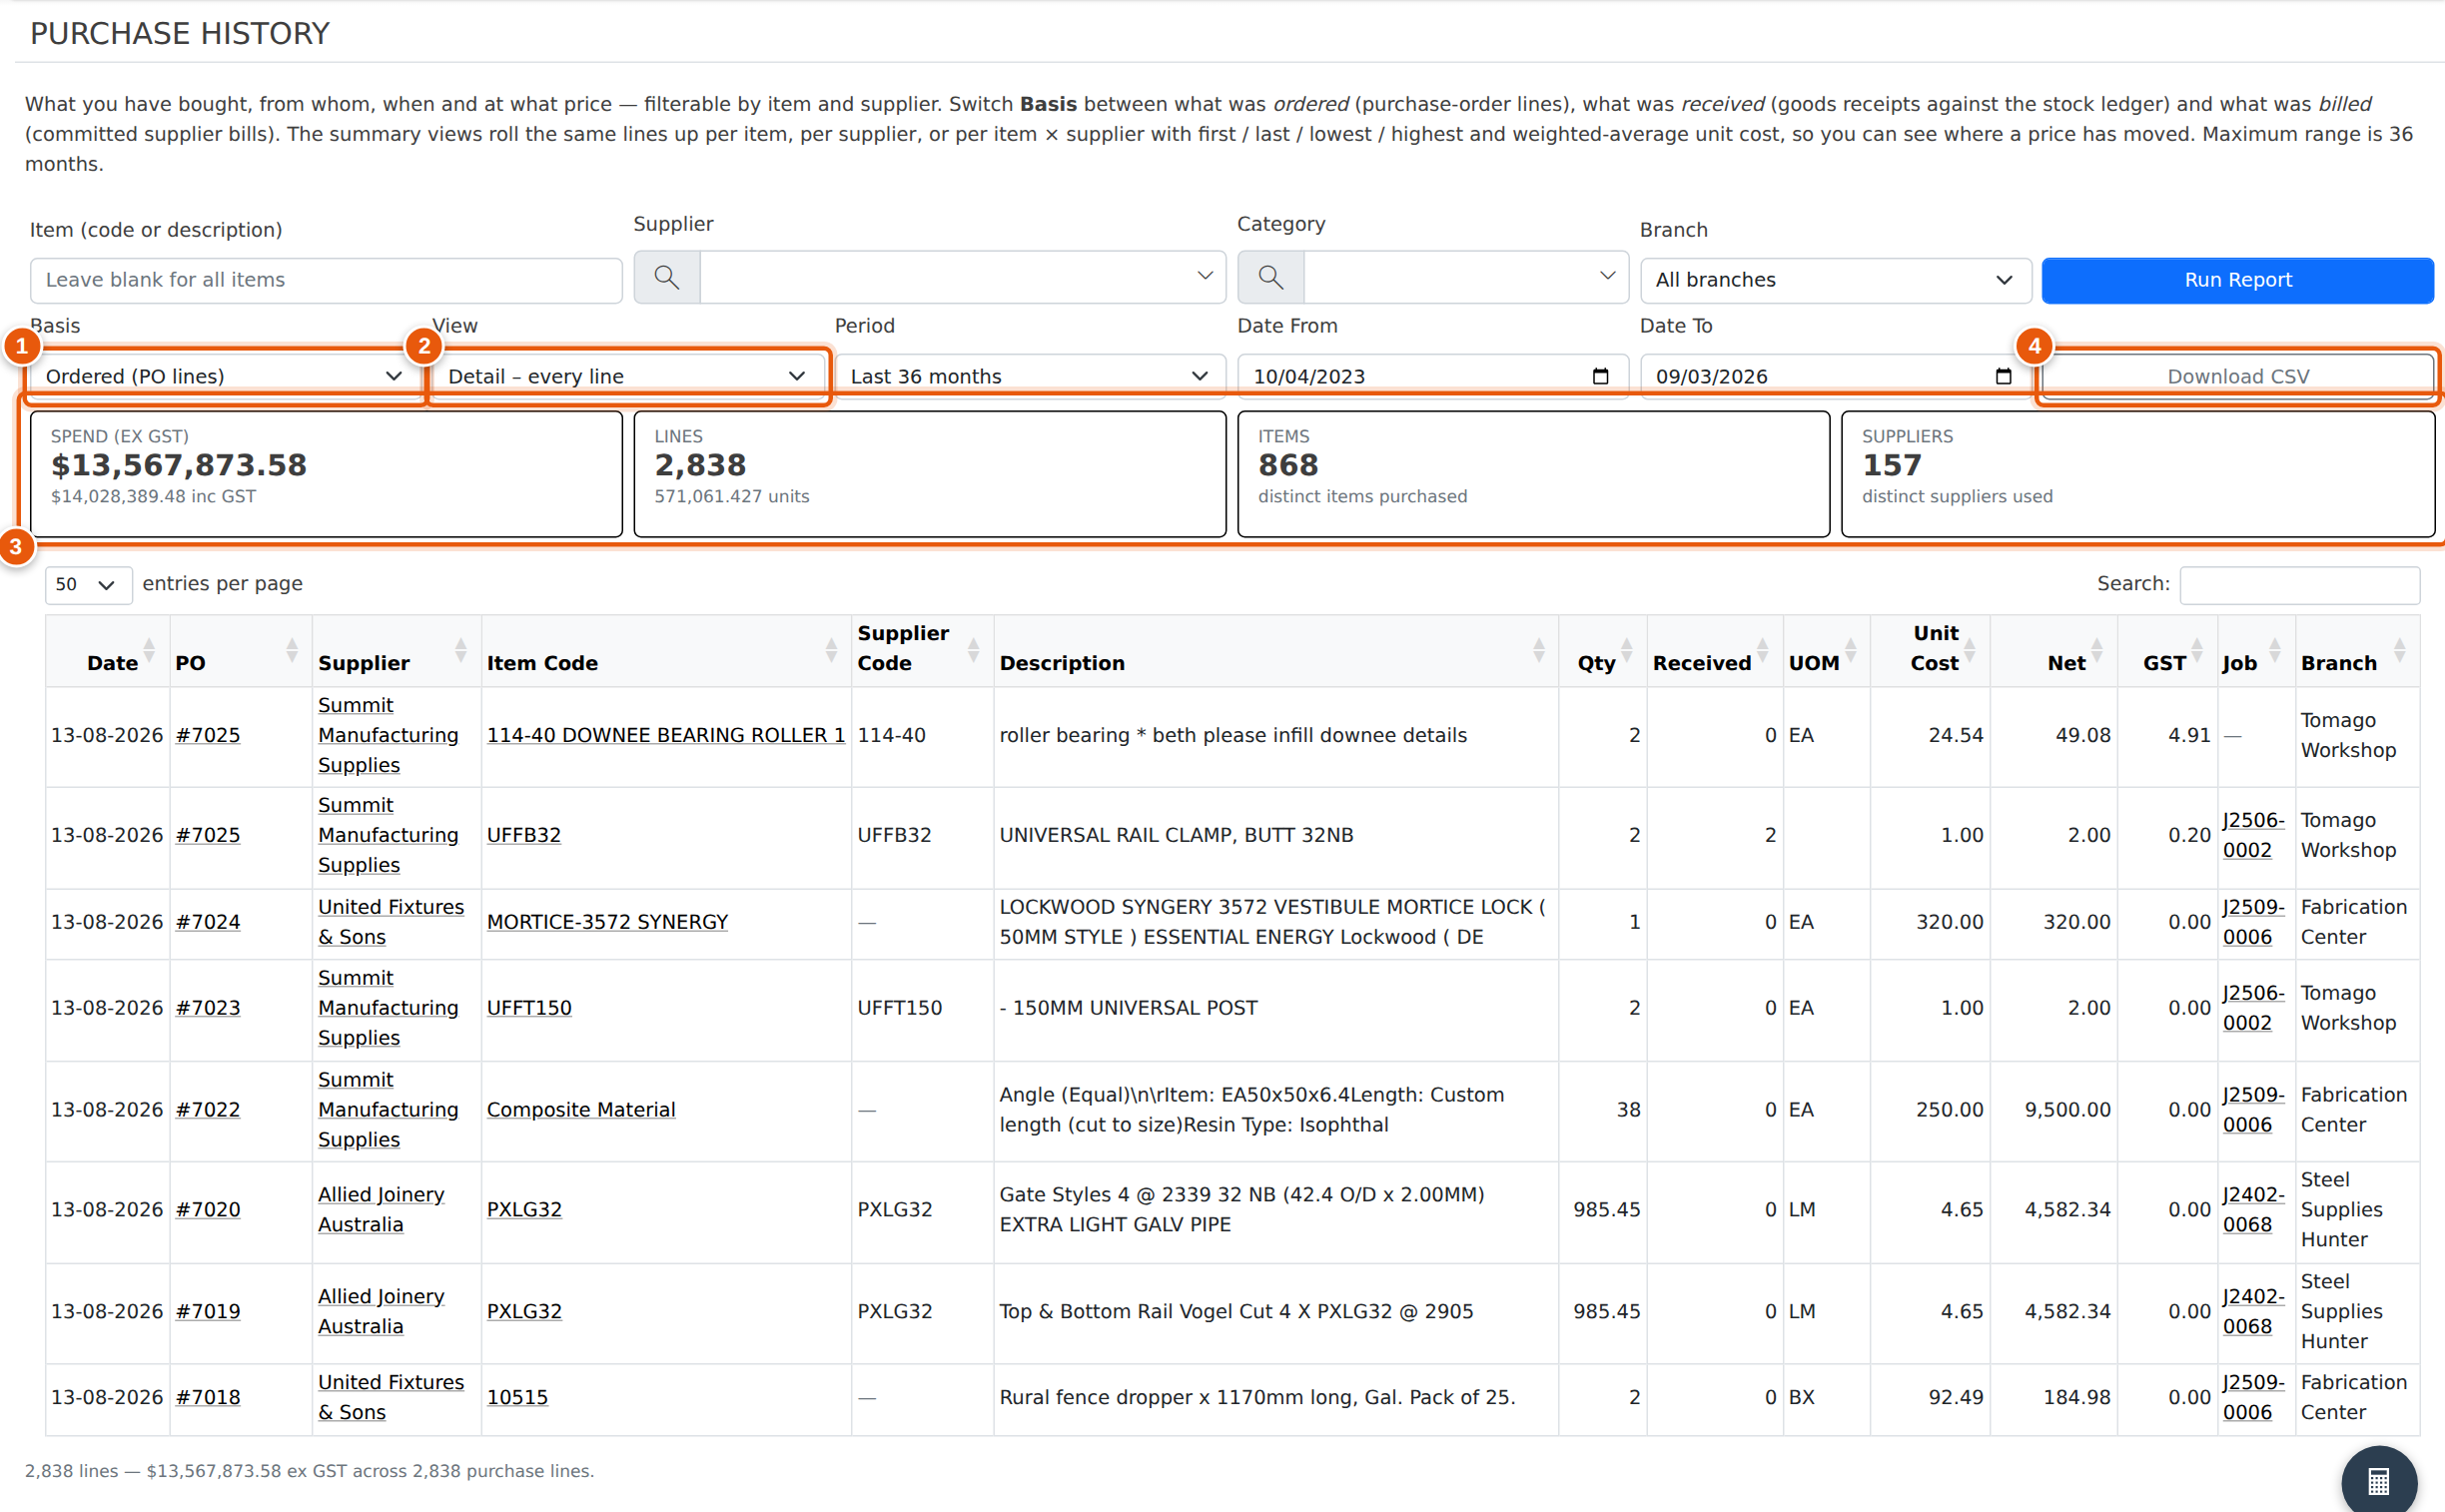Screen dimensions: 2445x1512
Task: Open item MORTICE-3572 SYNERGY link
Action: (607, 922)
